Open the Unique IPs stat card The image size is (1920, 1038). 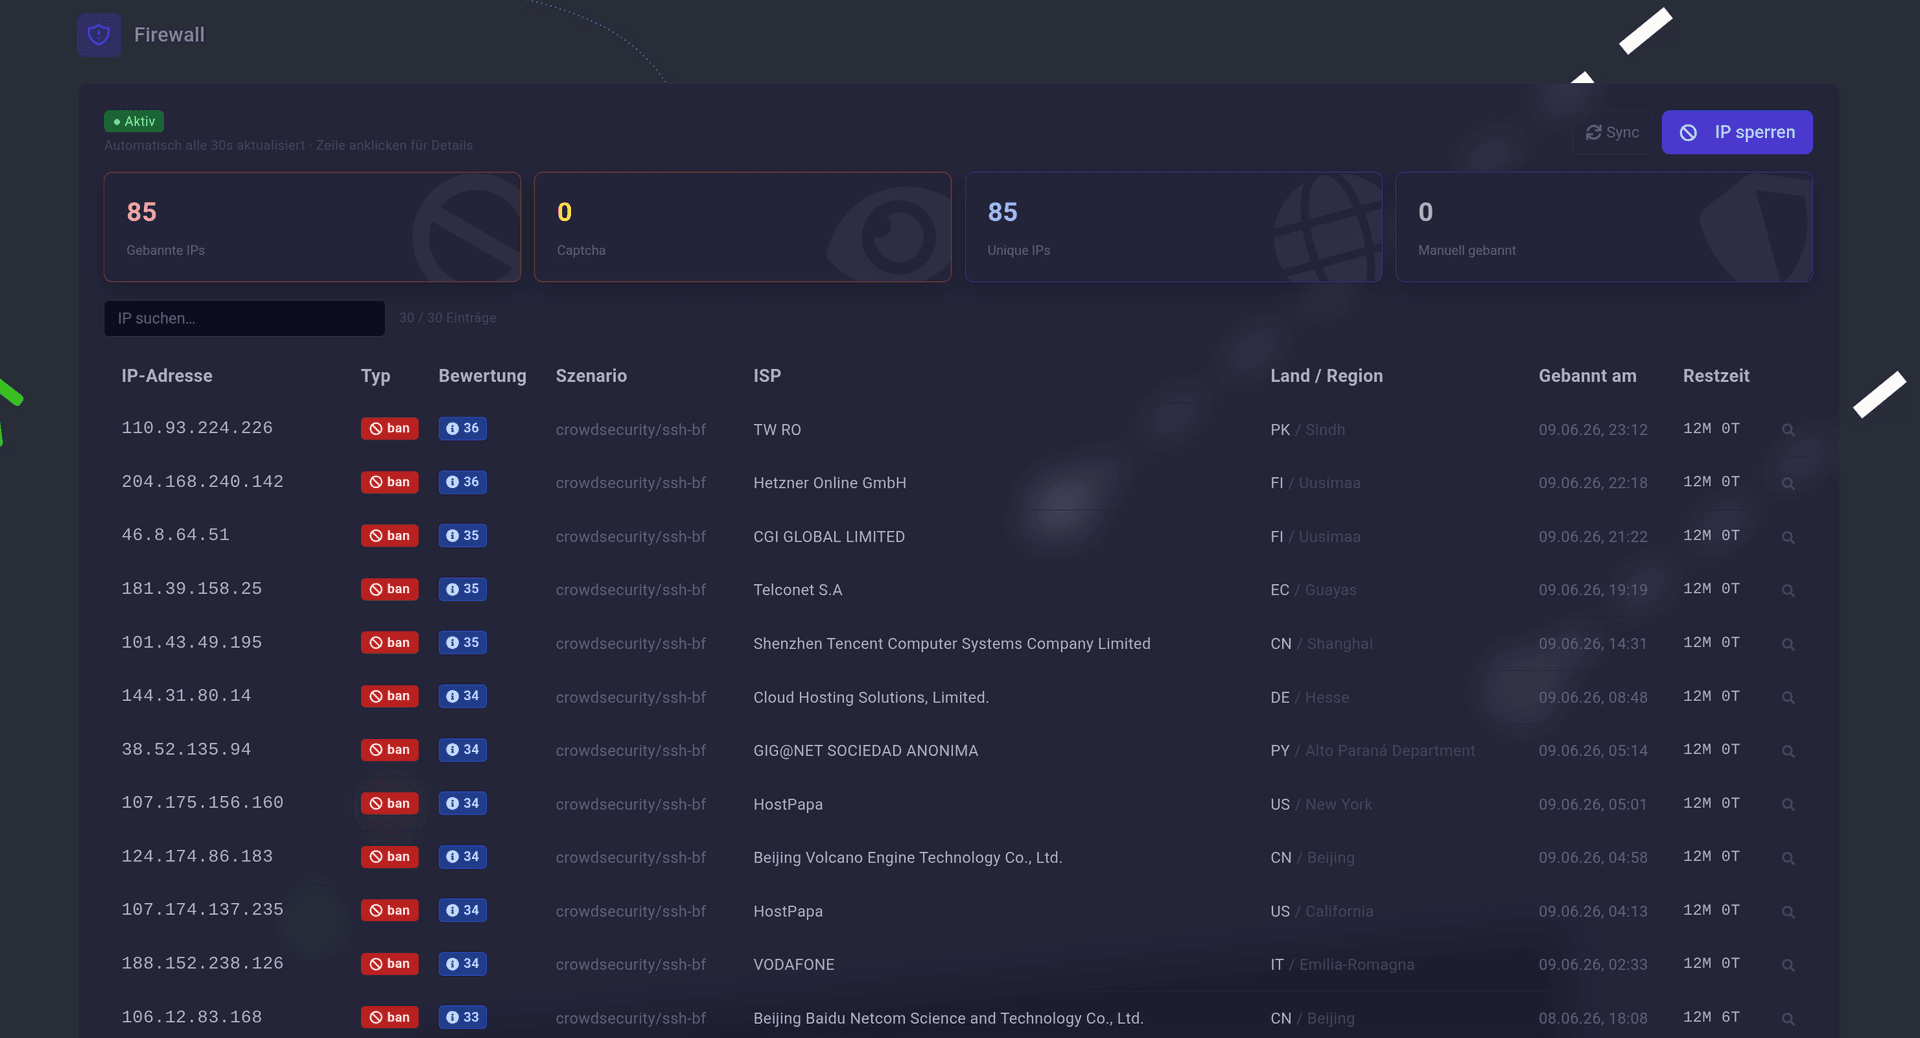(x=1173, y=227)
